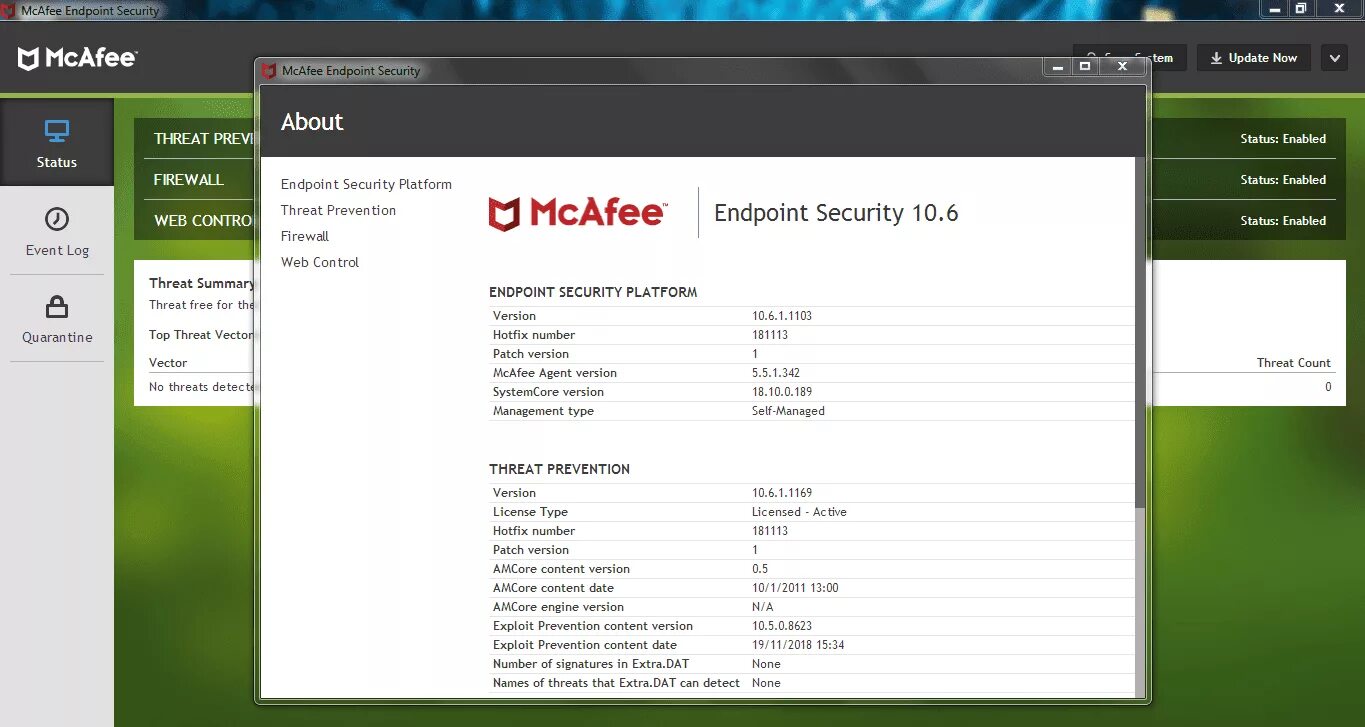Viewport: 1365px width, 727px height.
Task: Click the Threat Count column header
Action: (1294, 363)
